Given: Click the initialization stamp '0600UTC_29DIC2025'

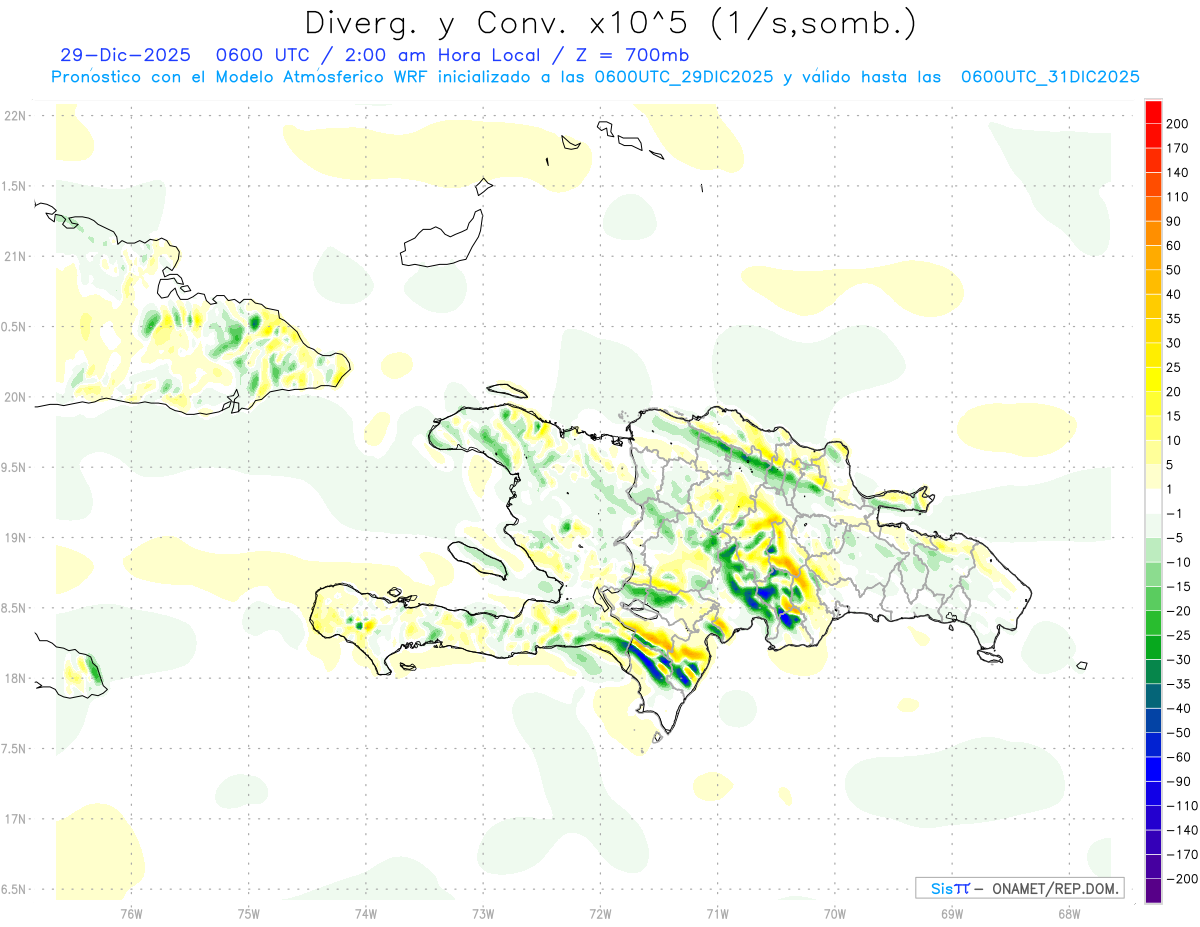Looking at the screenshot, I should 683,77.
